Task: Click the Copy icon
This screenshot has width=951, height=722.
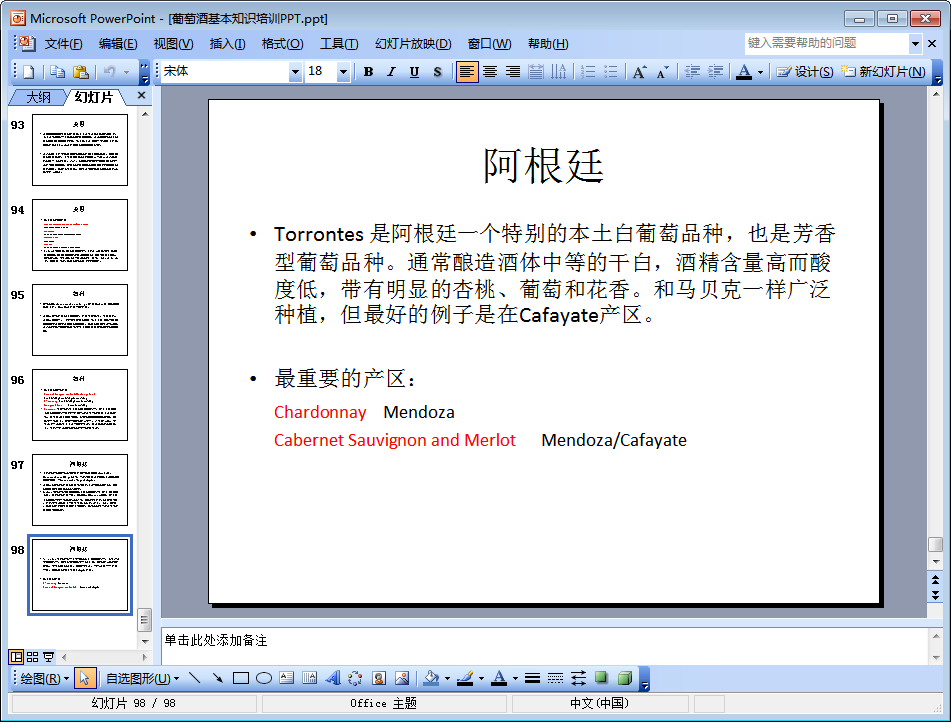Action: (58, 72)
